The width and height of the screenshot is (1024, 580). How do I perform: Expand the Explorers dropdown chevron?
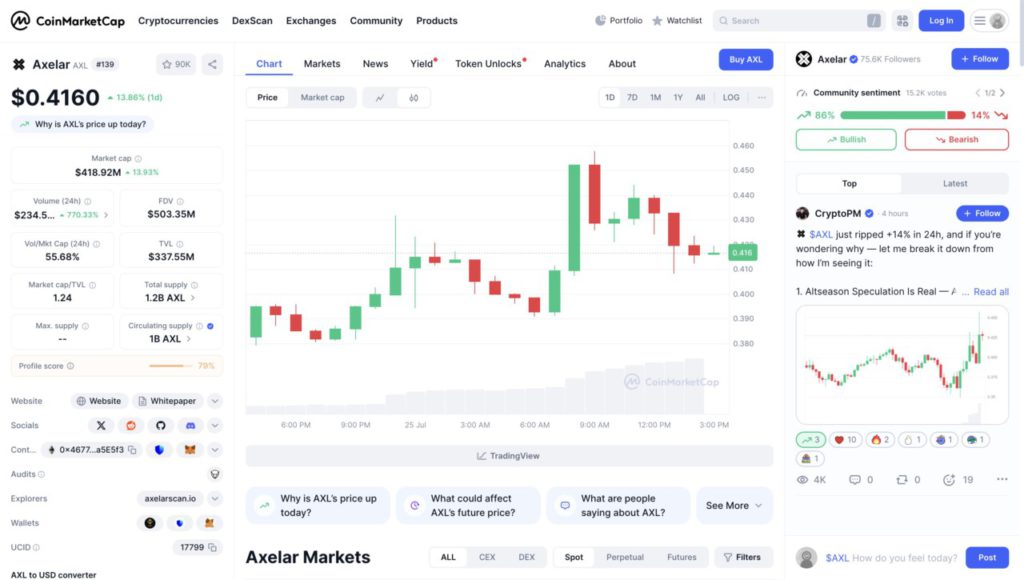pos(215,498)
